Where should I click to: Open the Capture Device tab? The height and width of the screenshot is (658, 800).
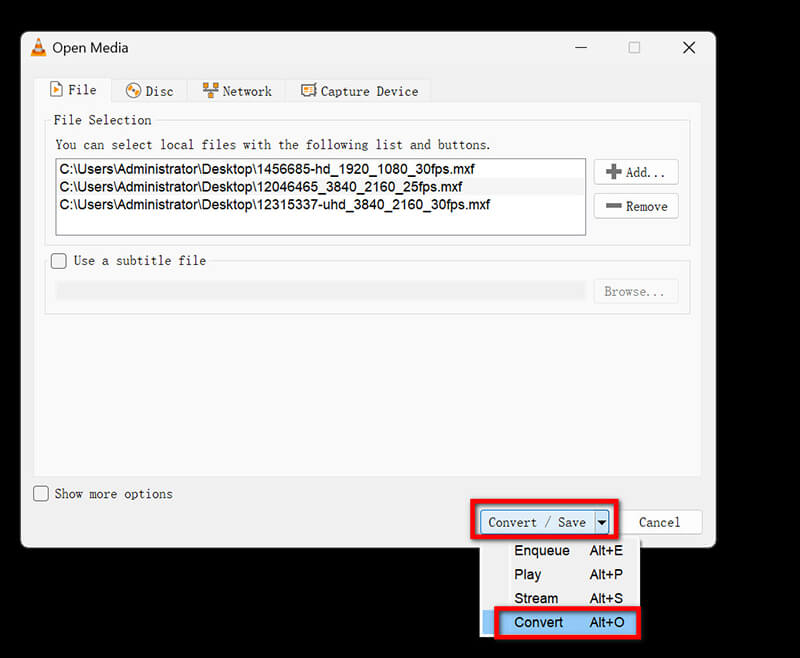pos(359,91)
